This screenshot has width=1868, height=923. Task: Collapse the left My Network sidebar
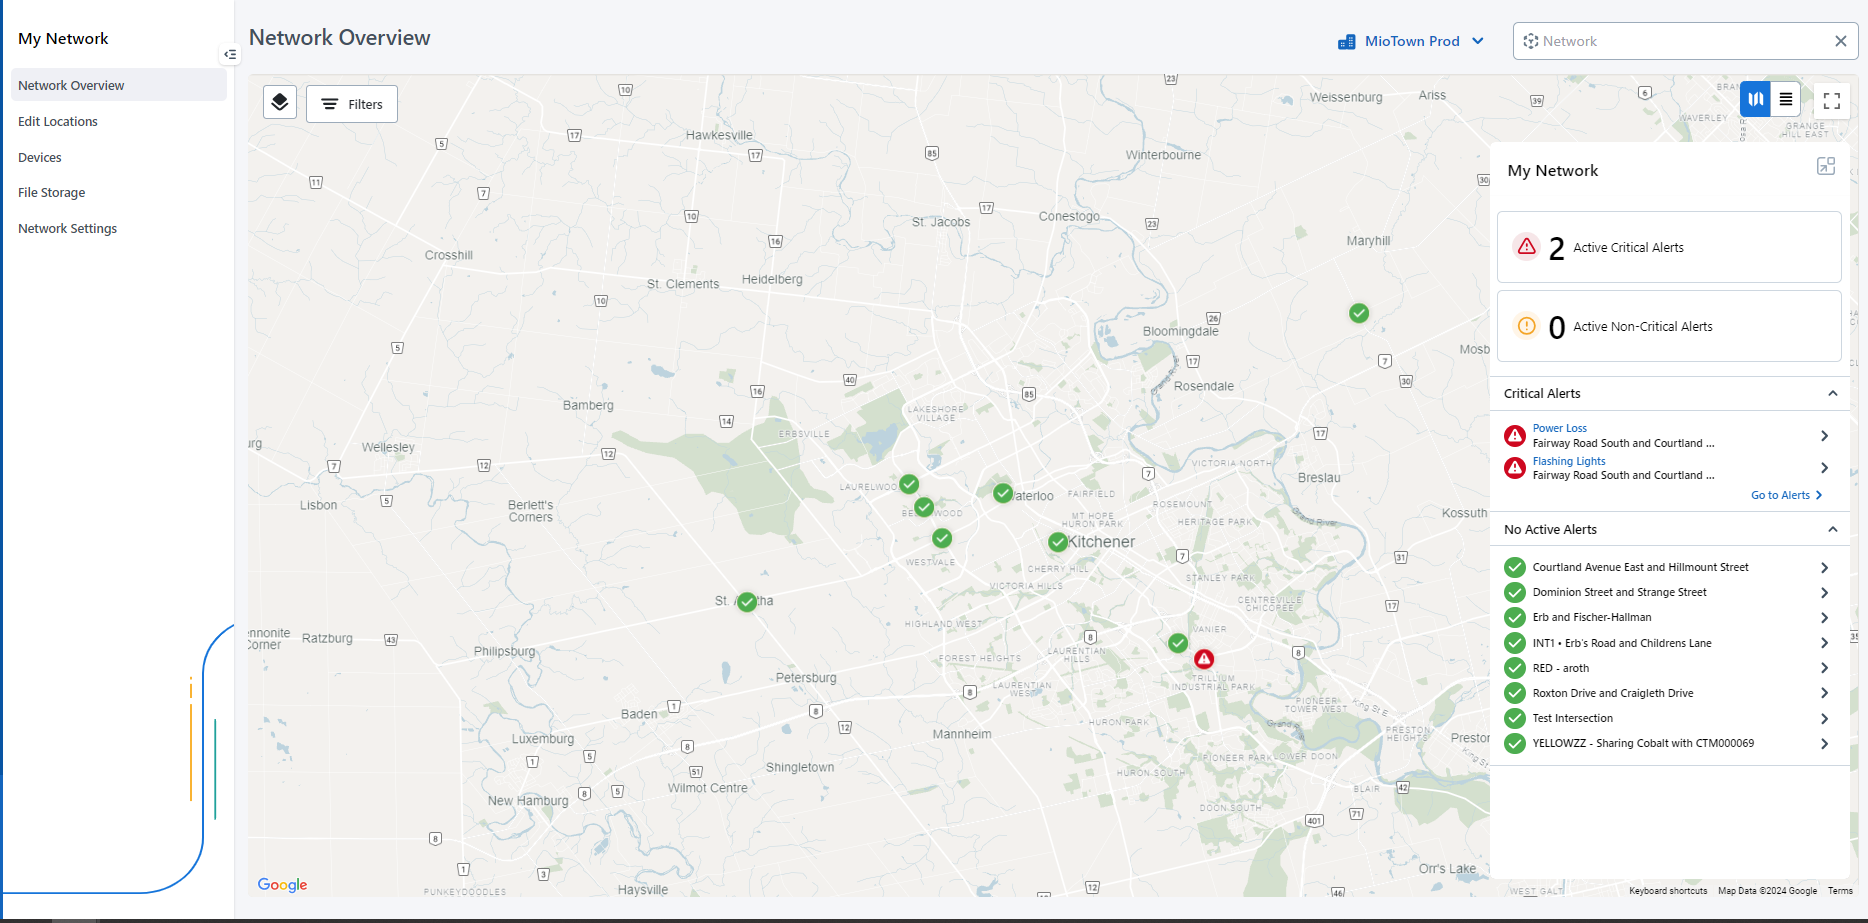click(x=229, y=54)
